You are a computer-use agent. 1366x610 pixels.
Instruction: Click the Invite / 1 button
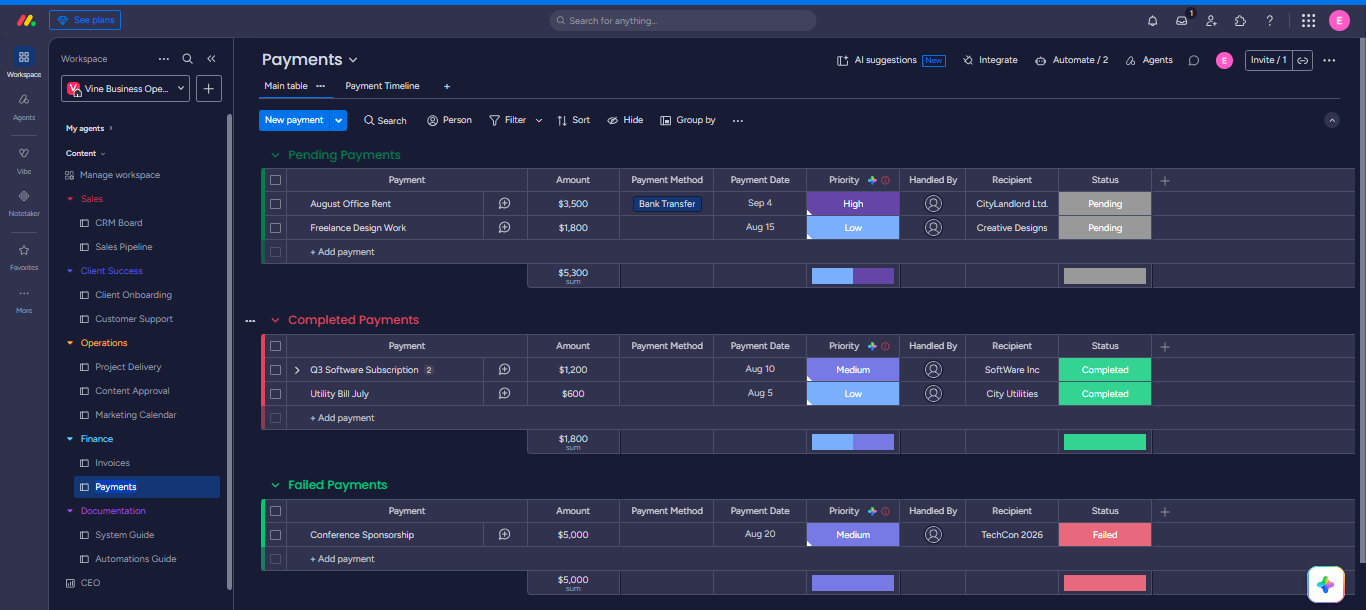click(1269, 60)
